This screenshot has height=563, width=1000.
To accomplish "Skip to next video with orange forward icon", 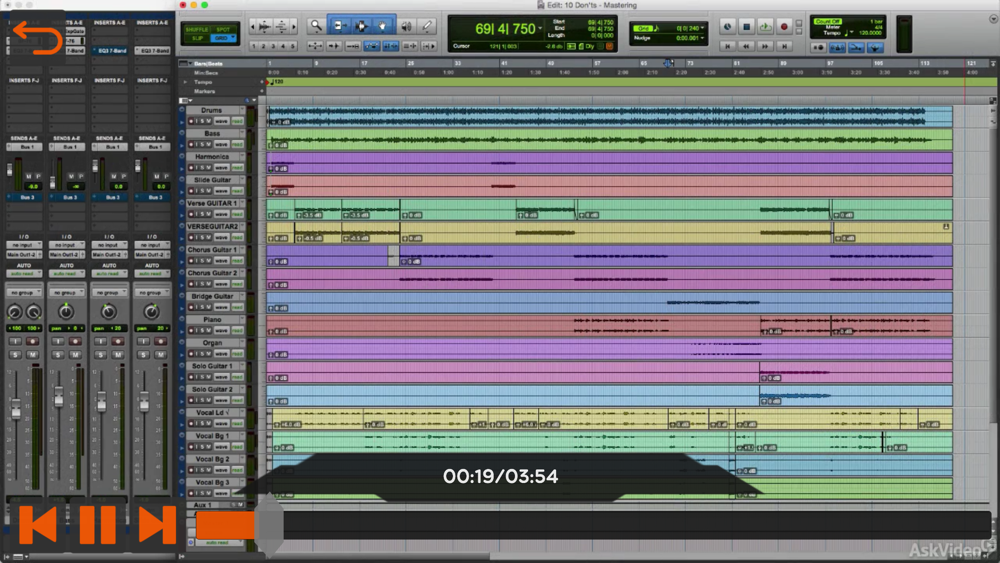I will [x=156, y=525].
